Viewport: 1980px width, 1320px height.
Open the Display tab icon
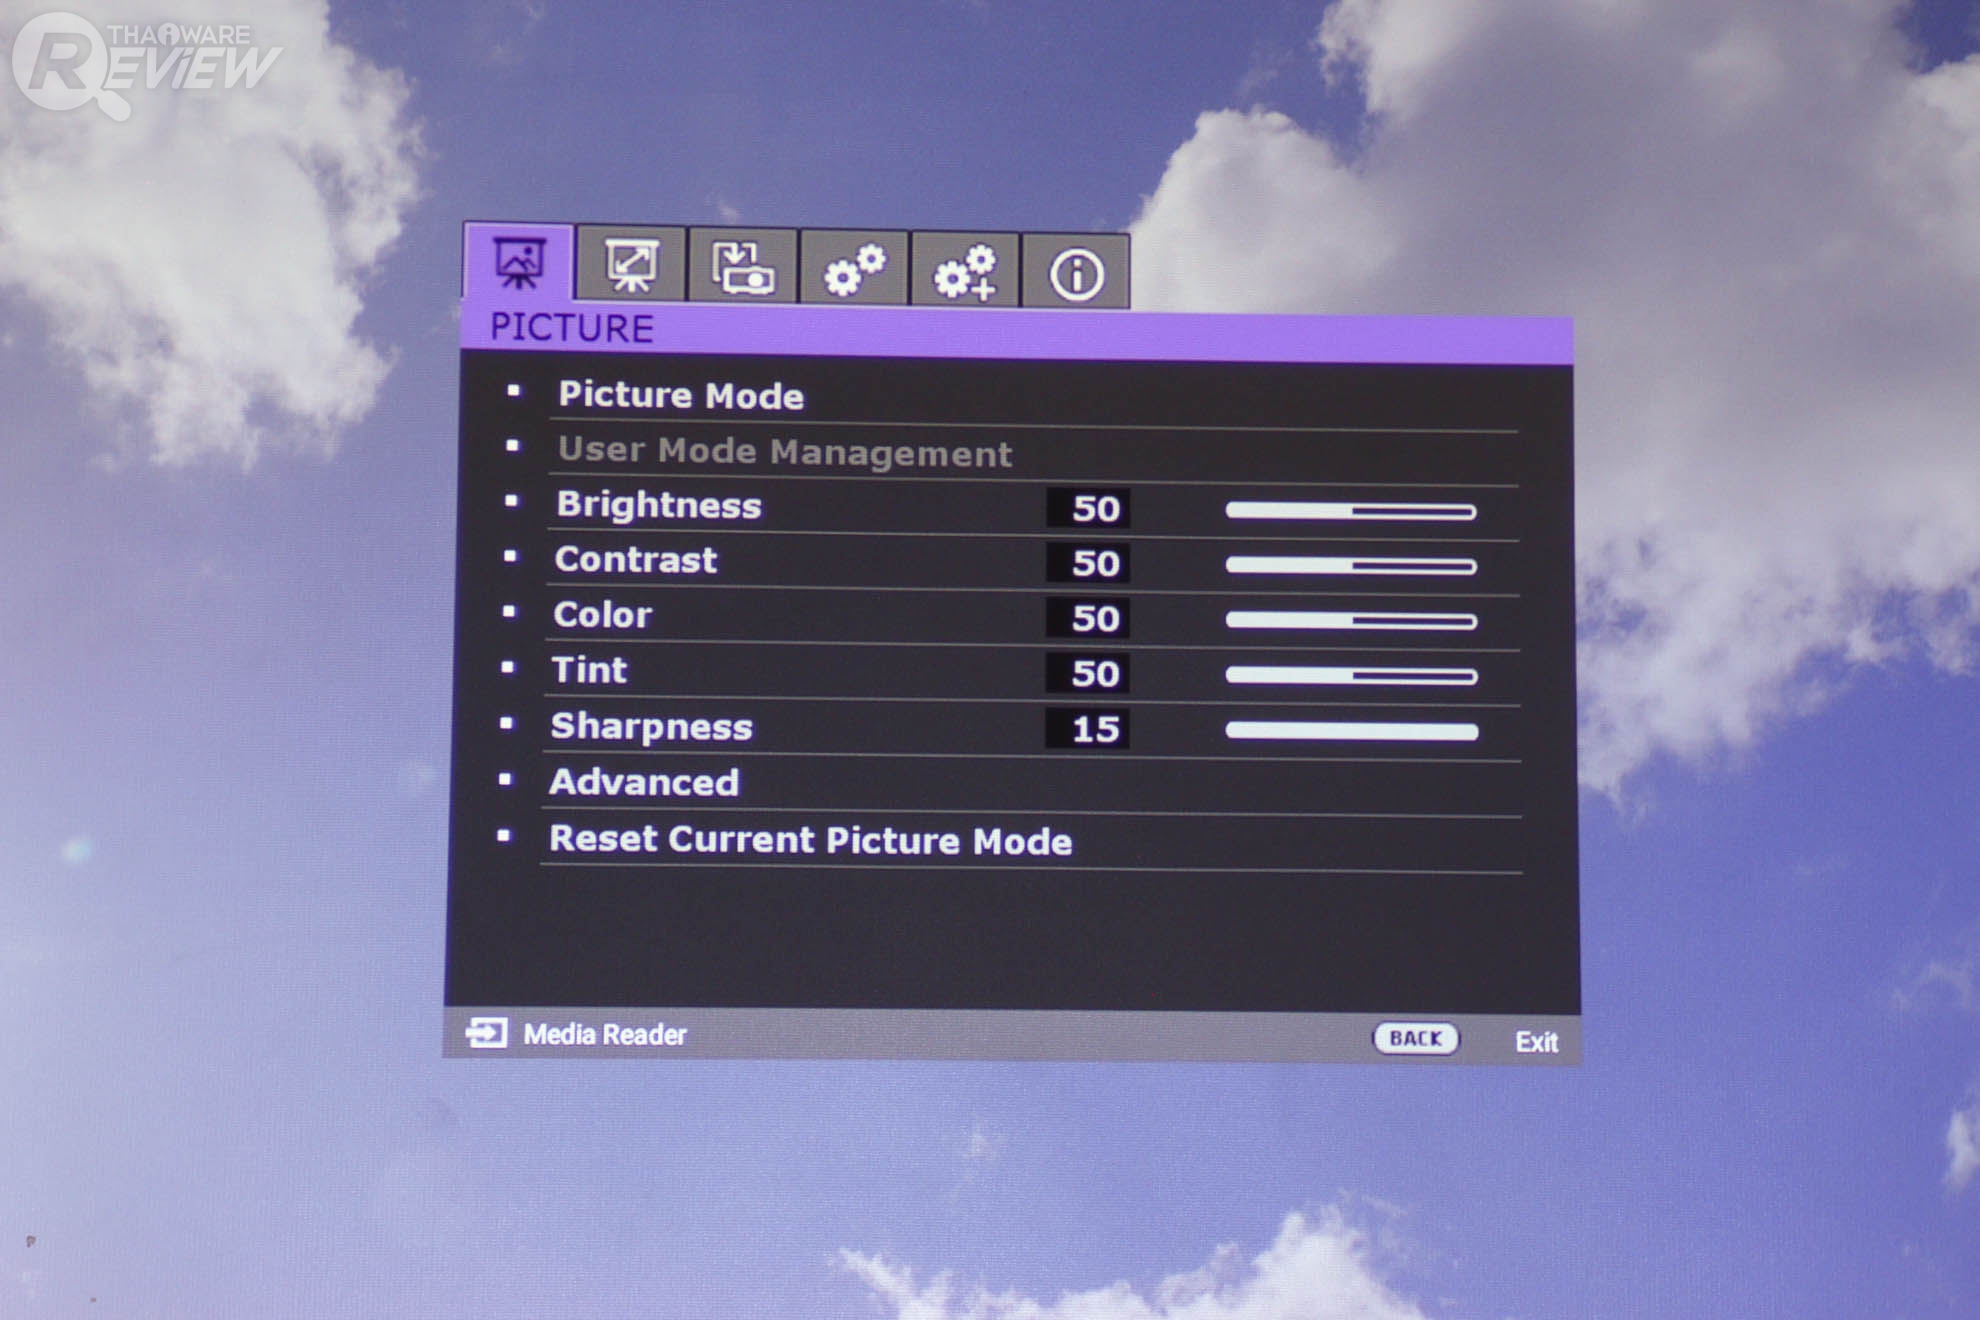(631, 267)
